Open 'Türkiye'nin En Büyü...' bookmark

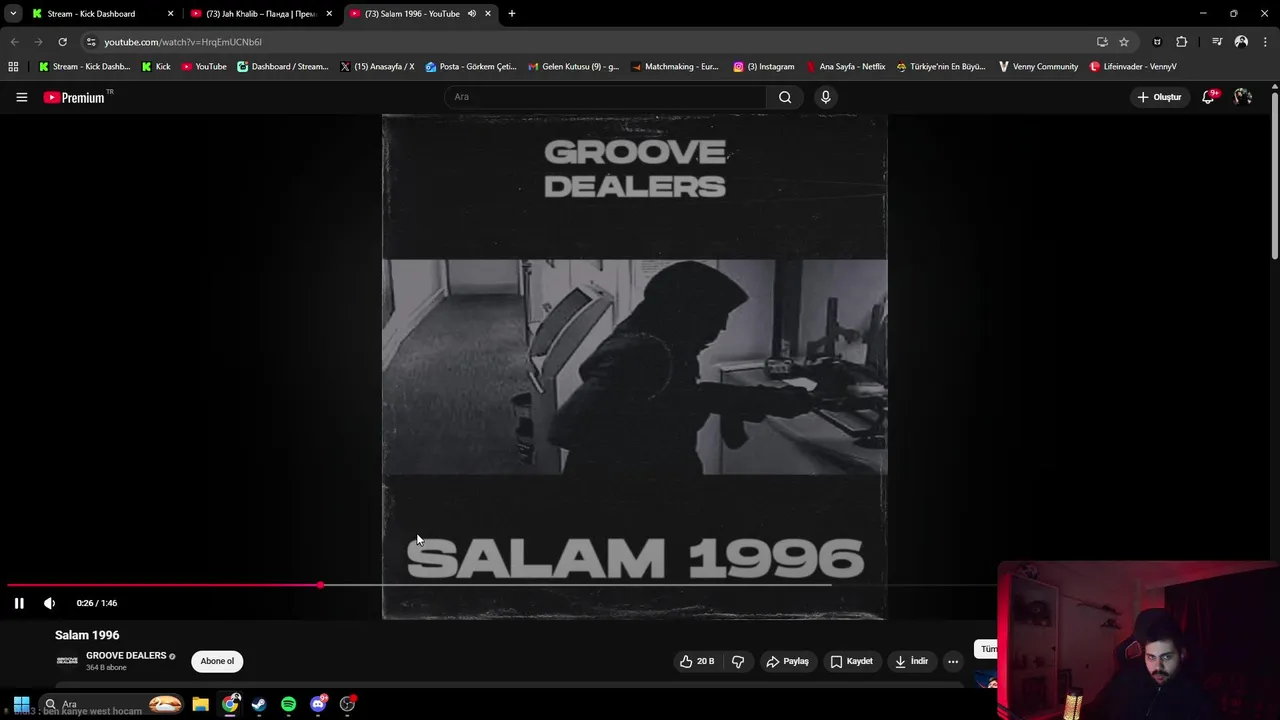[x=941, y=67]
